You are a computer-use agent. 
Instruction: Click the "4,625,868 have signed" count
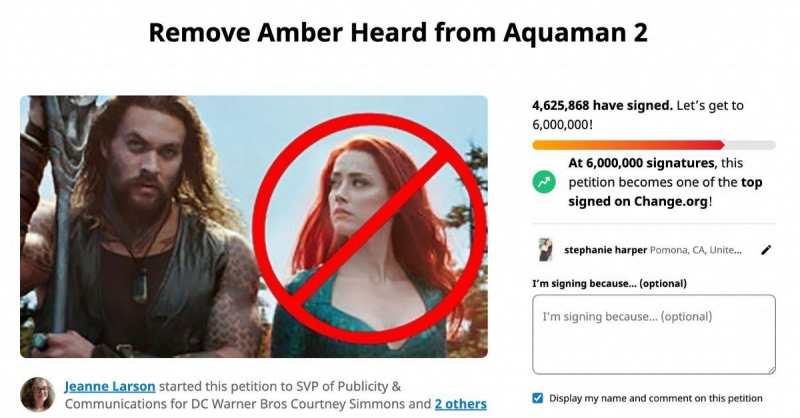tap(603, 106)
